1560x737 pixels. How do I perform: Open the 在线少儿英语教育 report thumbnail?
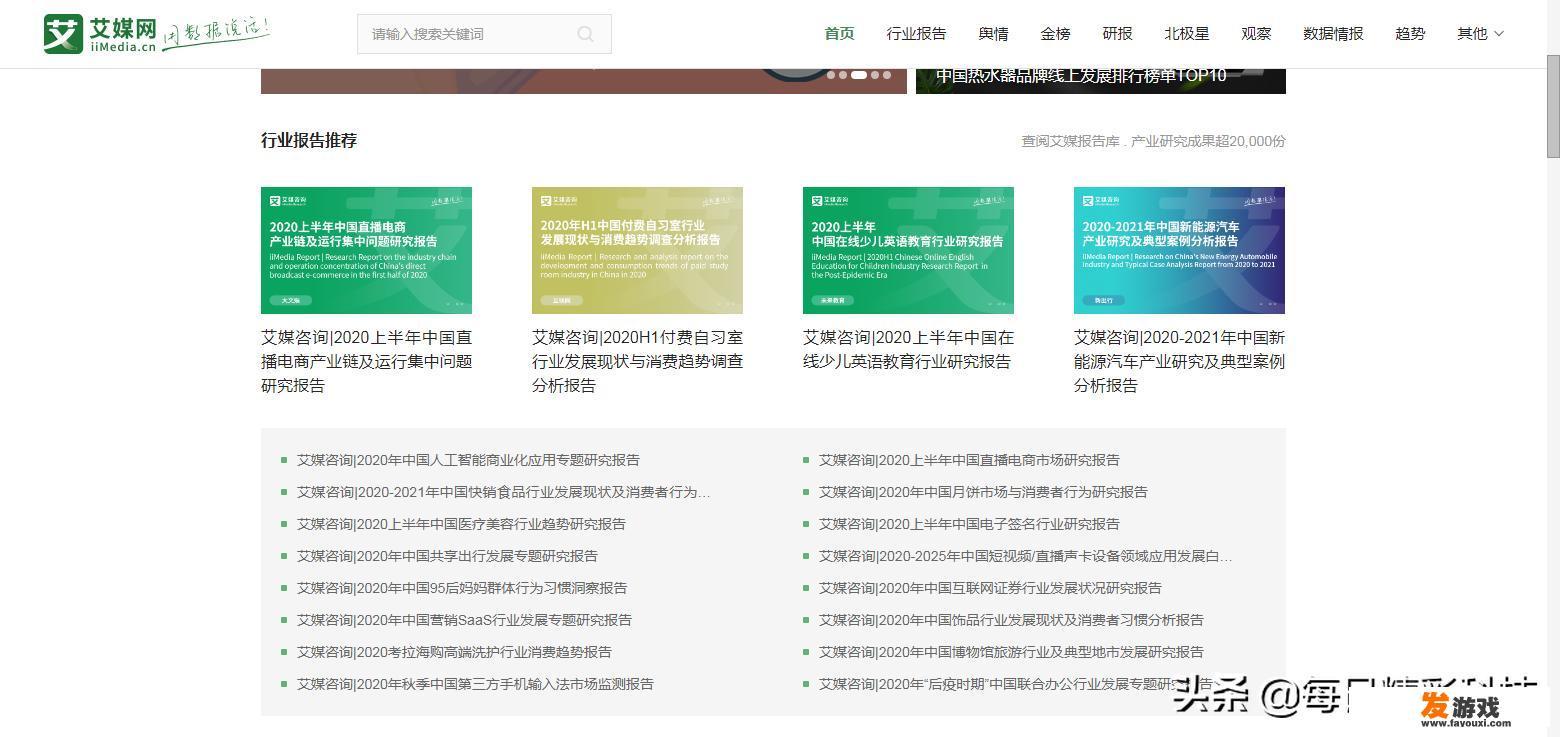(x=908, y=250)
